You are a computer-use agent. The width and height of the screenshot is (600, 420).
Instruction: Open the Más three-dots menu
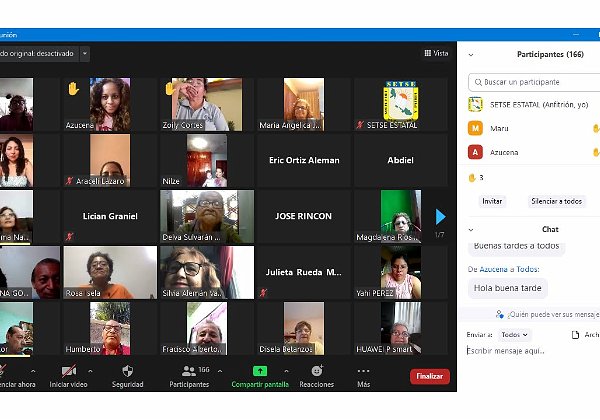click(x=363, y=371)
